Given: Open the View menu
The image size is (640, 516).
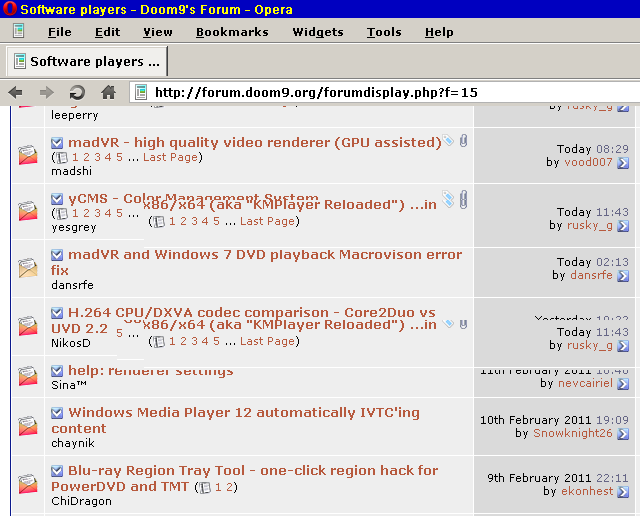Looking at the screenshot, I should [158, 32].
